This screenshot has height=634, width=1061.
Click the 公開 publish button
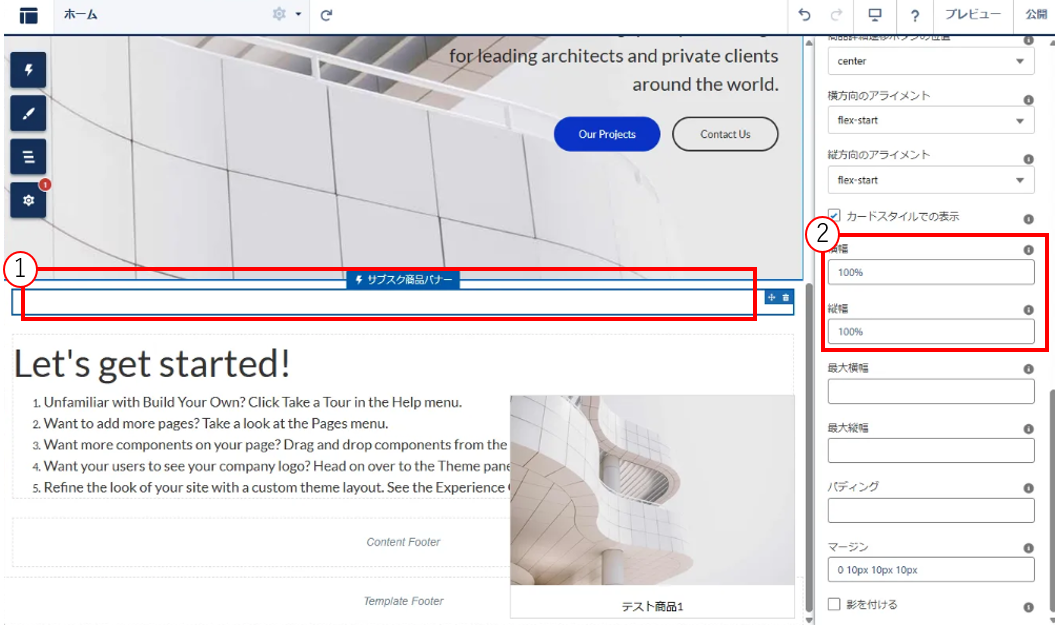click(x=1036, y=15)
